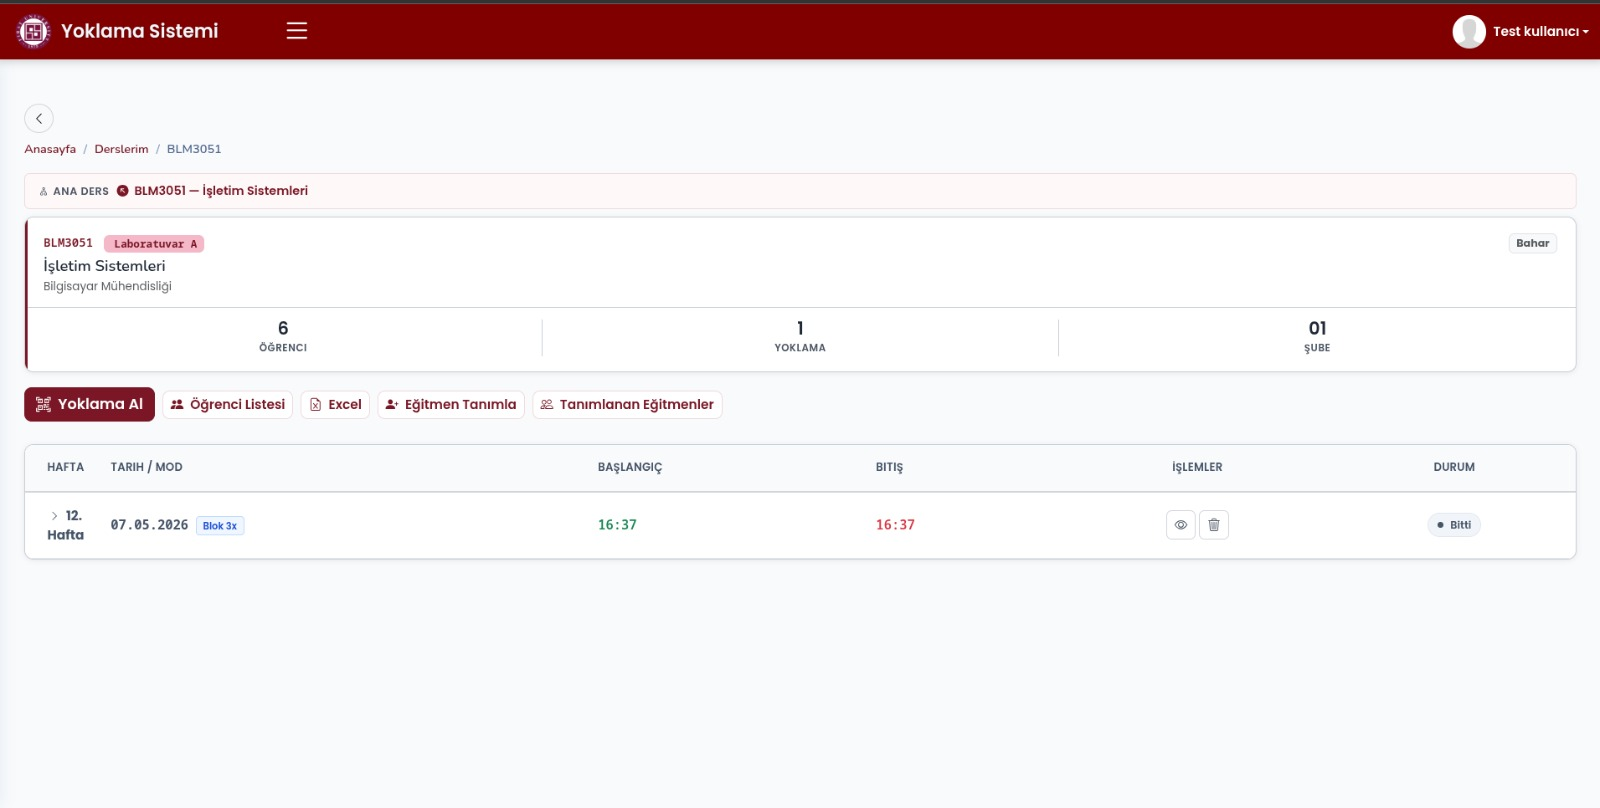Click the 1 Yoklama statistic
Viewport: 1600px width, 808px height.
800,336
